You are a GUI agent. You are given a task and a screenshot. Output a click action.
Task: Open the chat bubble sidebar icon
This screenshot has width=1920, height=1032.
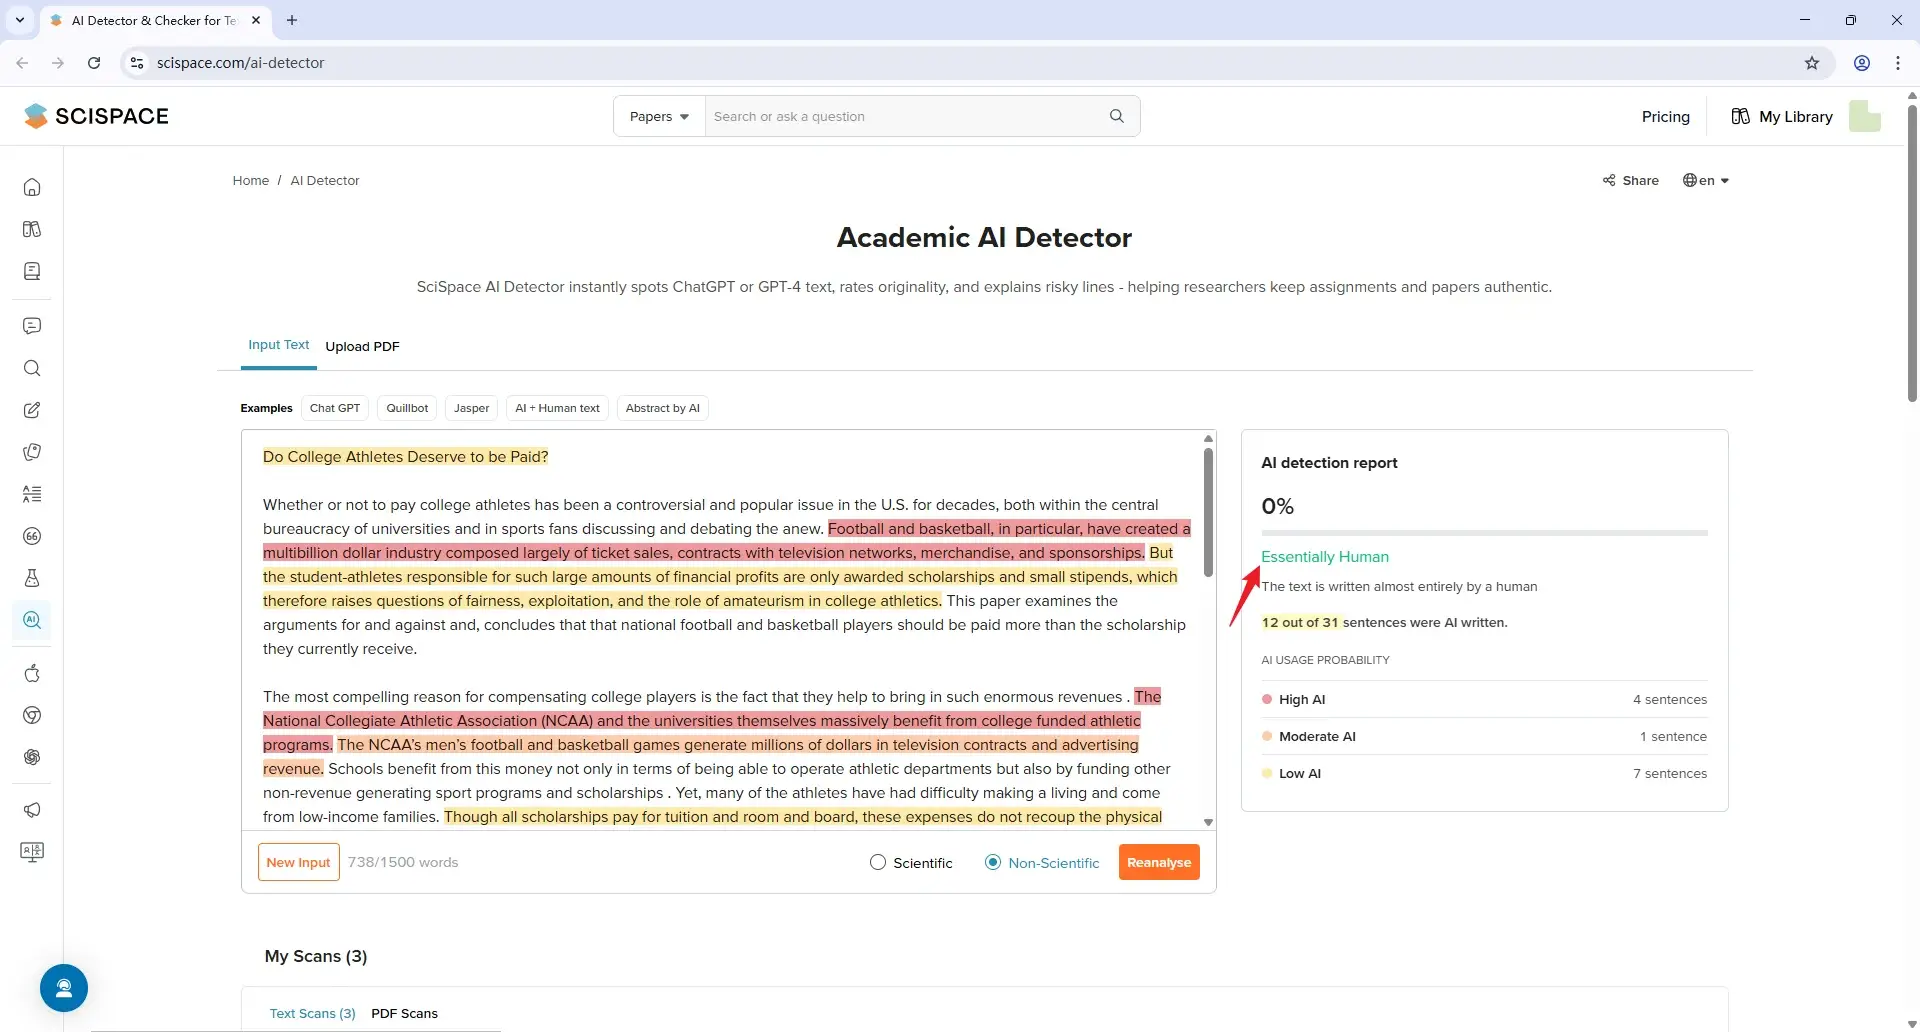coord(32,326)
